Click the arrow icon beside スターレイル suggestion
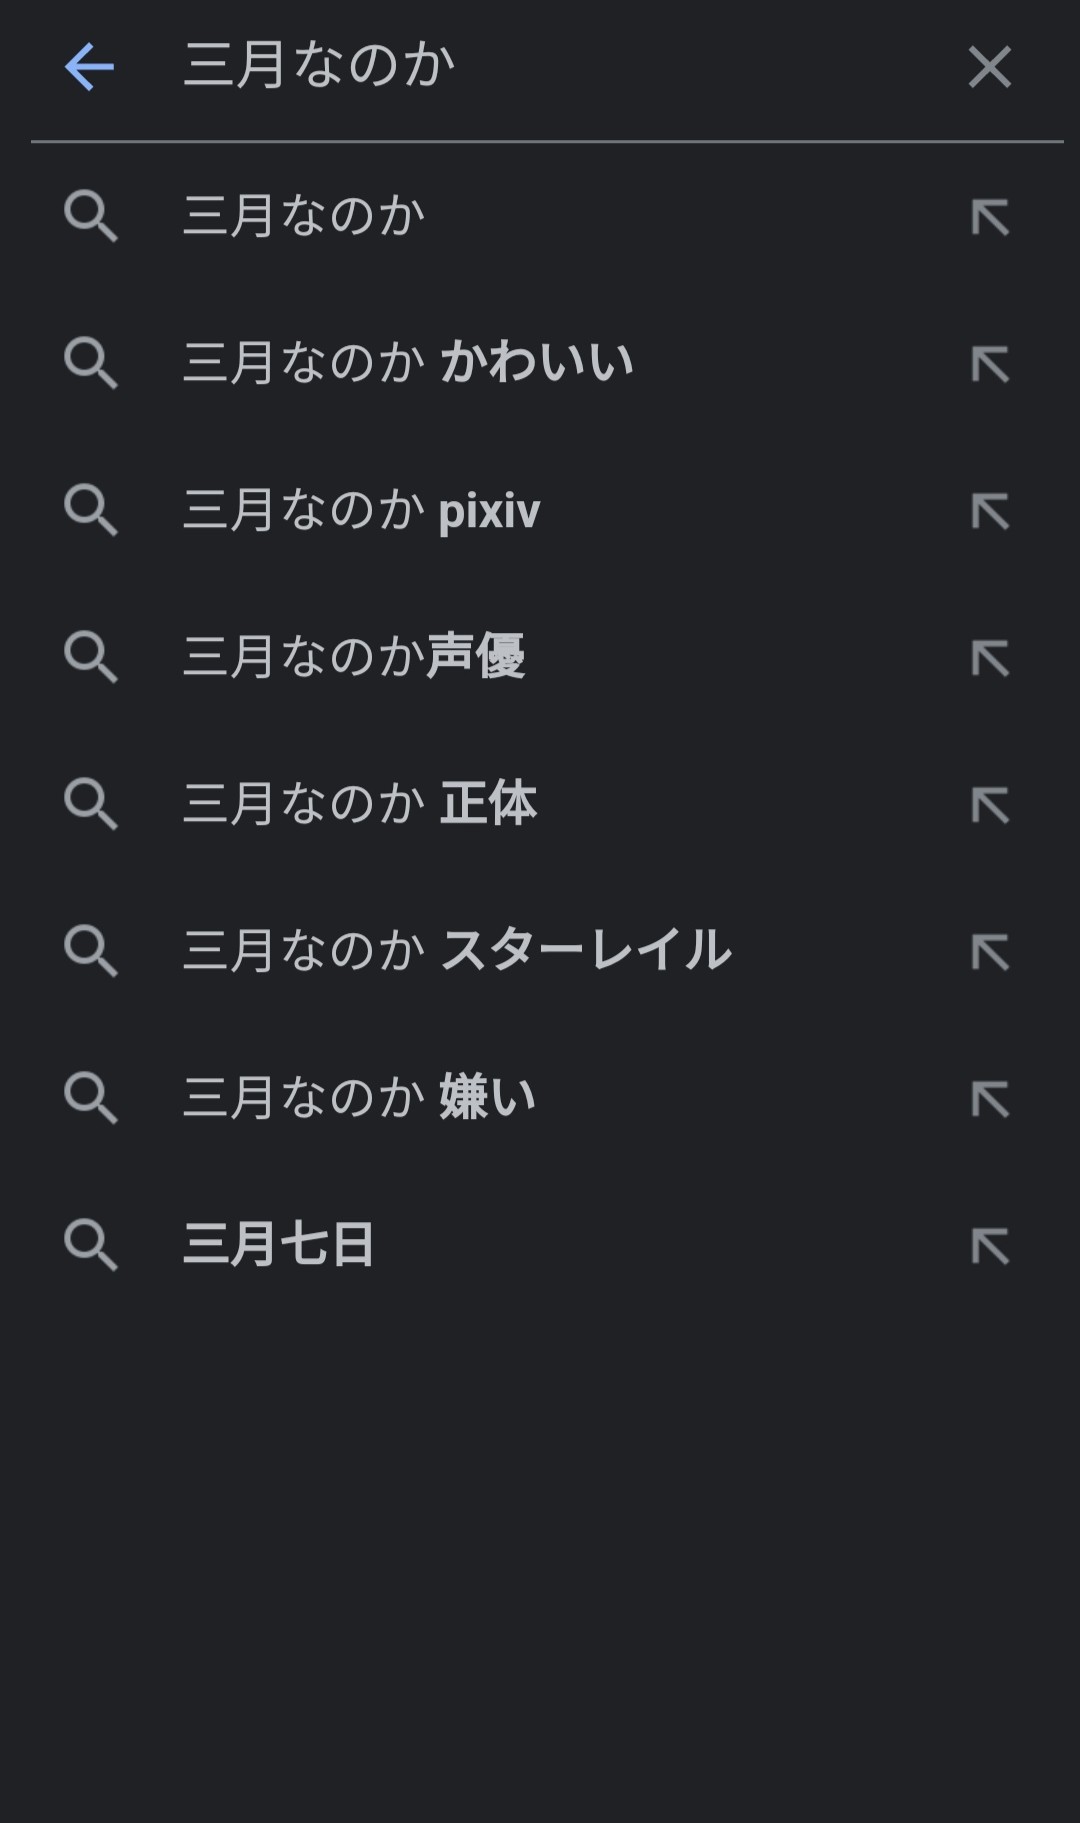Screen dimensions: 1080x1823 [x=989, y=952]
